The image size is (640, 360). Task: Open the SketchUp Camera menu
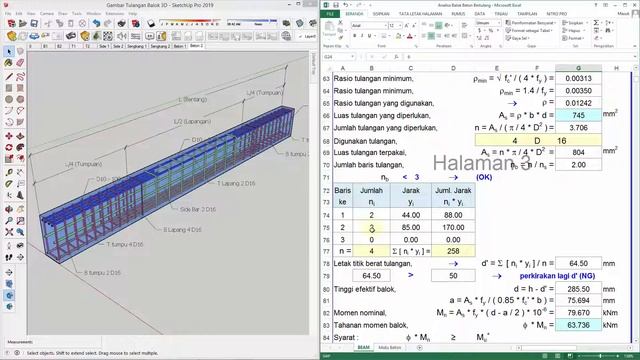(46, 13)
